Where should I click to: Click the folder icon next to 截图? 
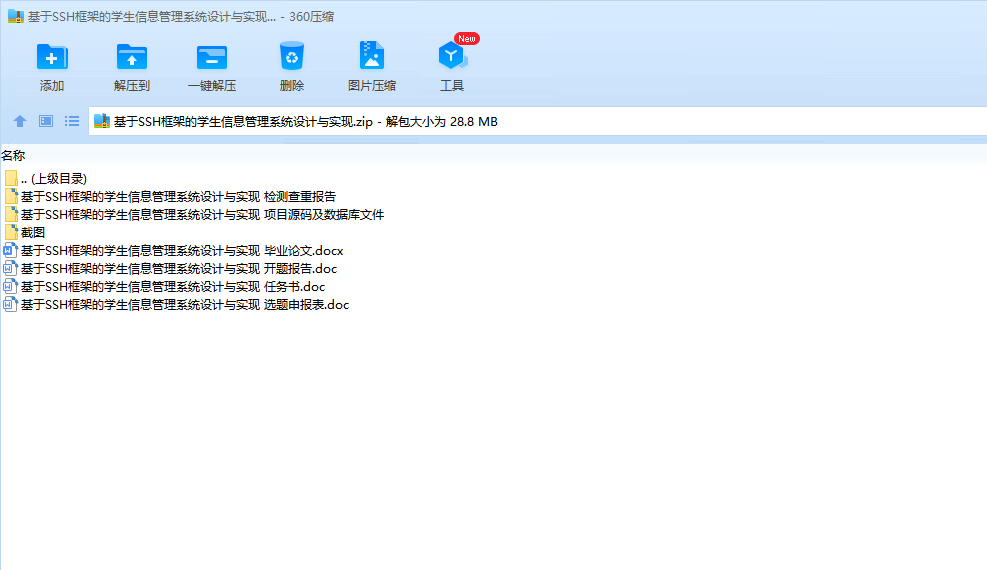click(11, 232)
